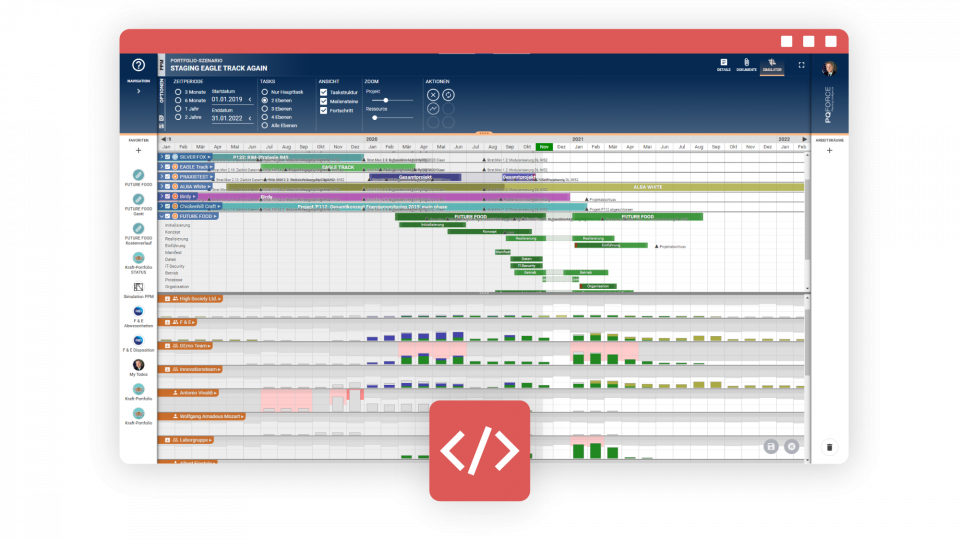Expand the EAGLE Track project row

tap(162, 167)
